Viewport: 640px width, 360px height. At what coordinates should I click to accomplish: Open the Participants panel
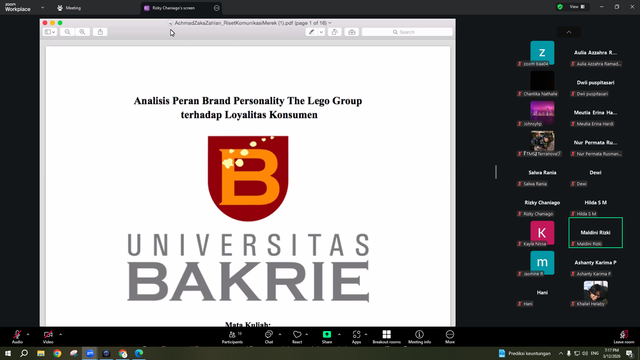(232, 337)
